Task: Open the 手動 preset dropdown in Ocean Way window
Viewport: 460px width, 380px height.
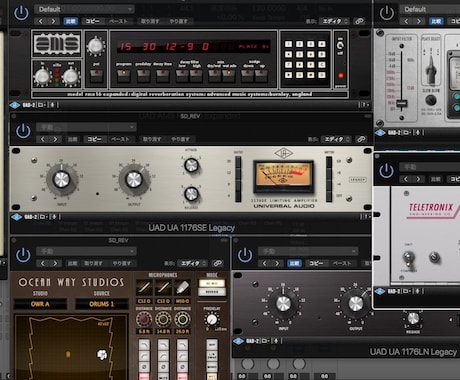Action: click(x=86, y=251)
